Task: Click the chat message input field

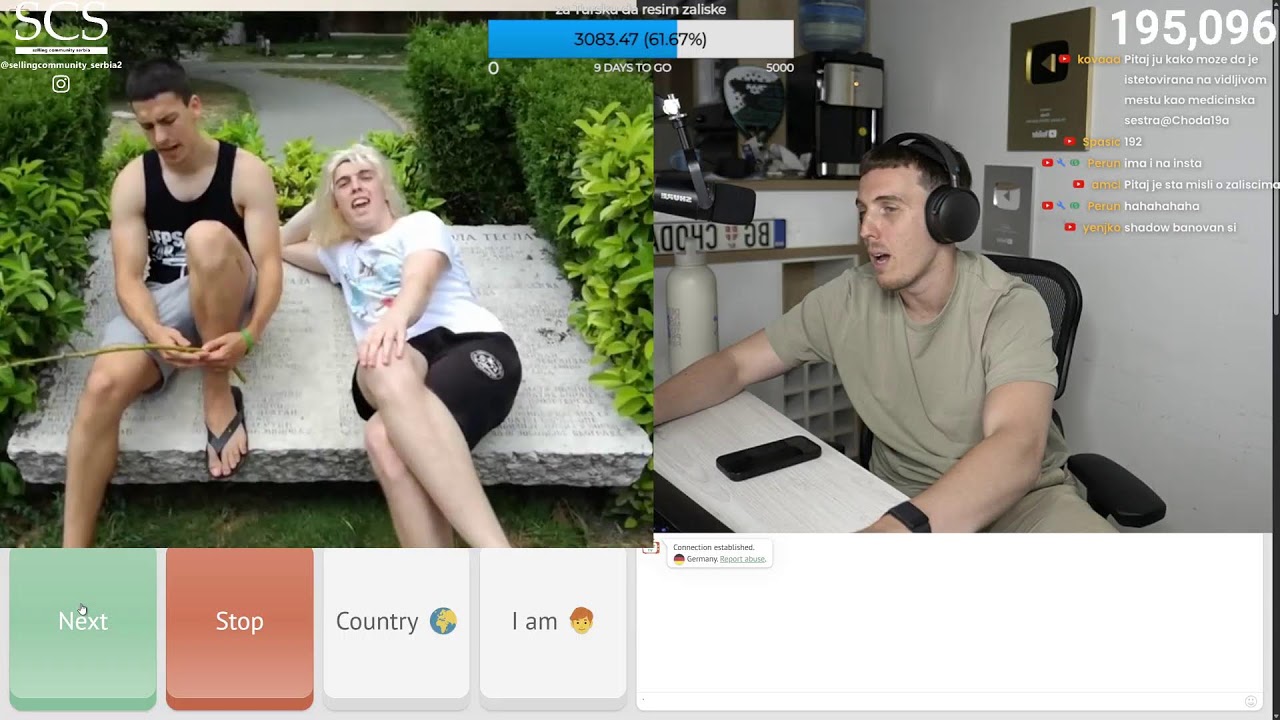Action: coord(940,701)
